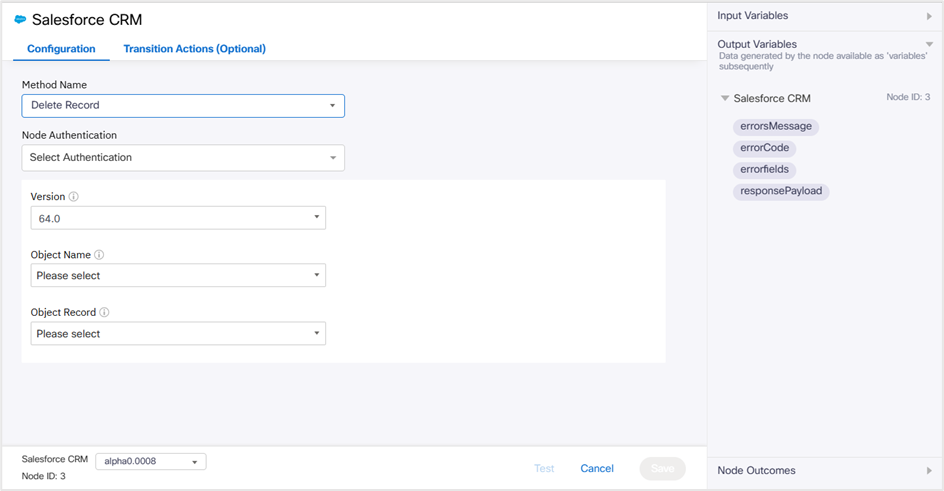
Task: Click the Object Record info icon
Action: click(104, 312)
